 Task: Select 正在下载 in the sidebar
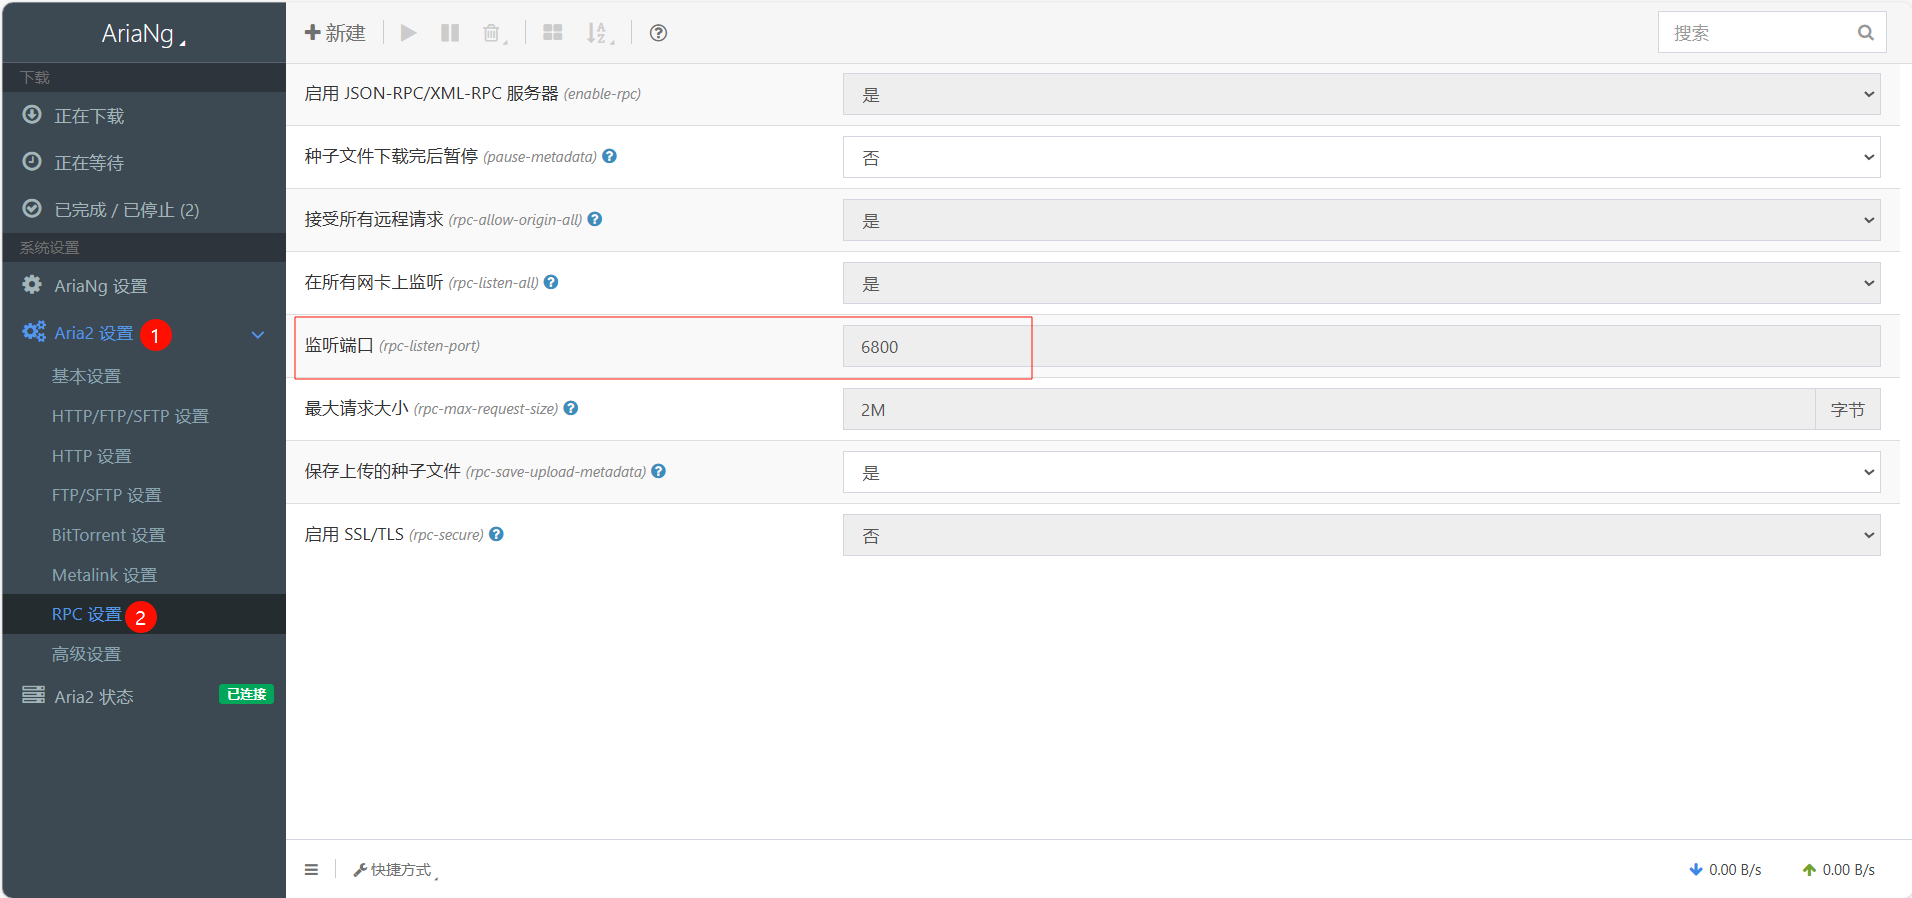[x=89, y=116]
